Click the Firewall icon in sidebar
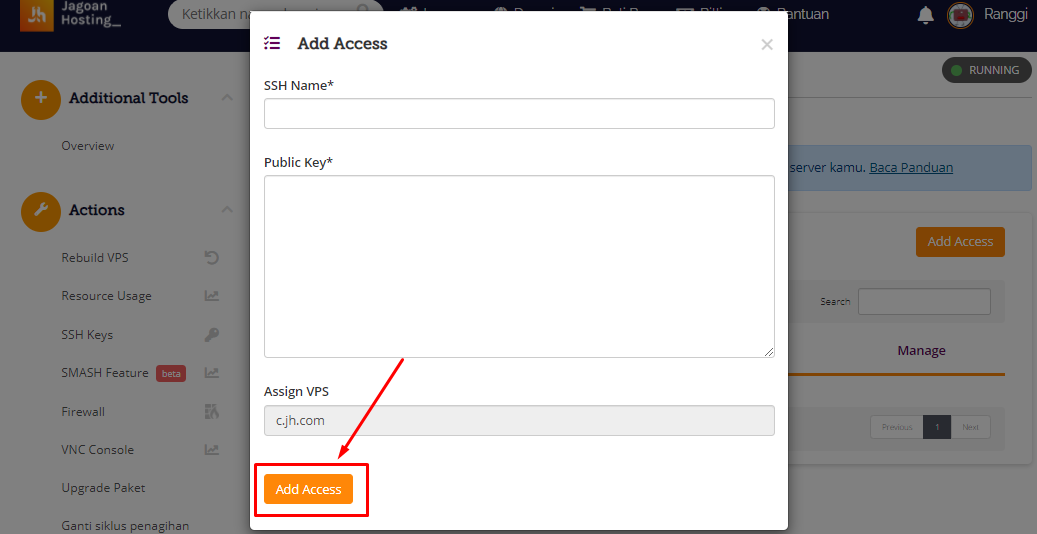Image resolution: width=1037 pixels, height=534 pixels. point(212,412)
